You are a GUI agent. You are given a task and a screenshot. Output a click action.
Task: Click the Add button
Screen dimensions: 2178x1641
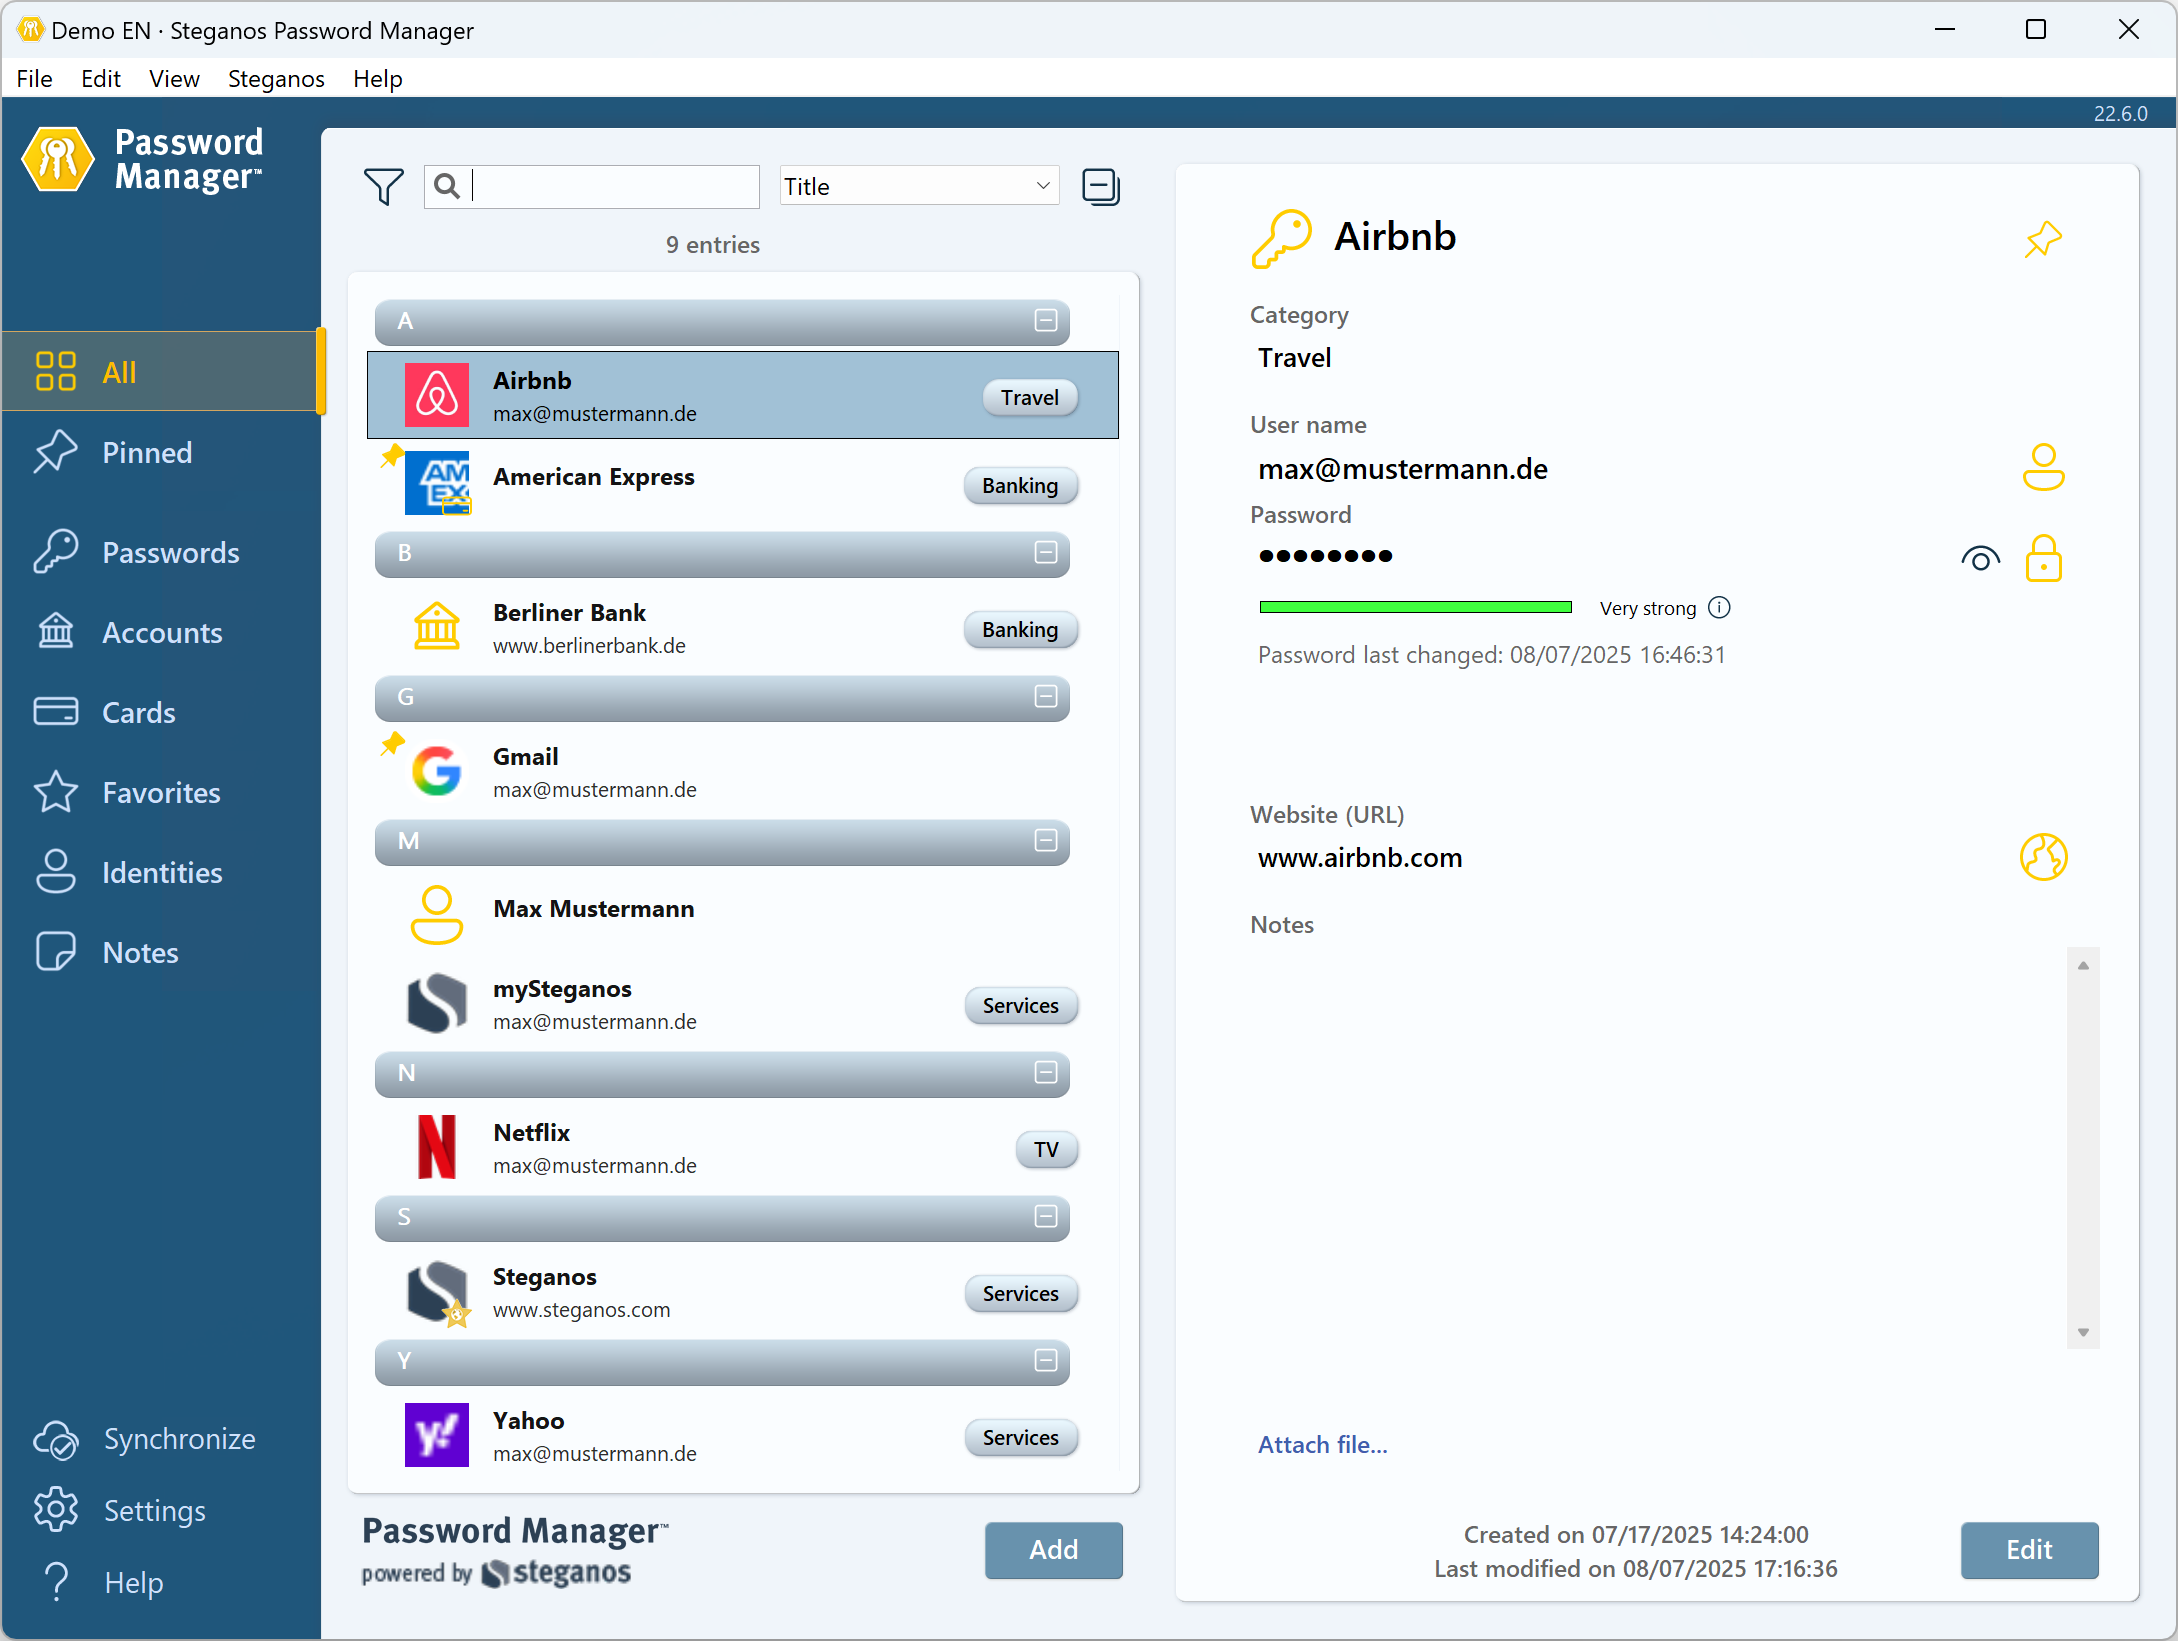coord(1053,1550)
